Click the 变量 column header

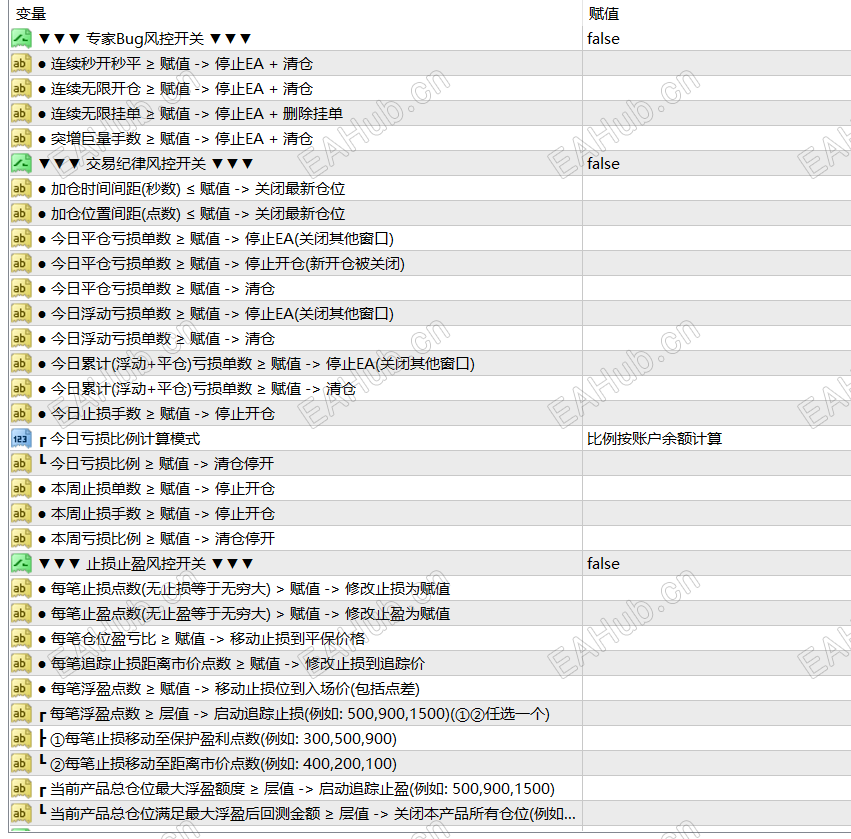[x=31, y=14]
